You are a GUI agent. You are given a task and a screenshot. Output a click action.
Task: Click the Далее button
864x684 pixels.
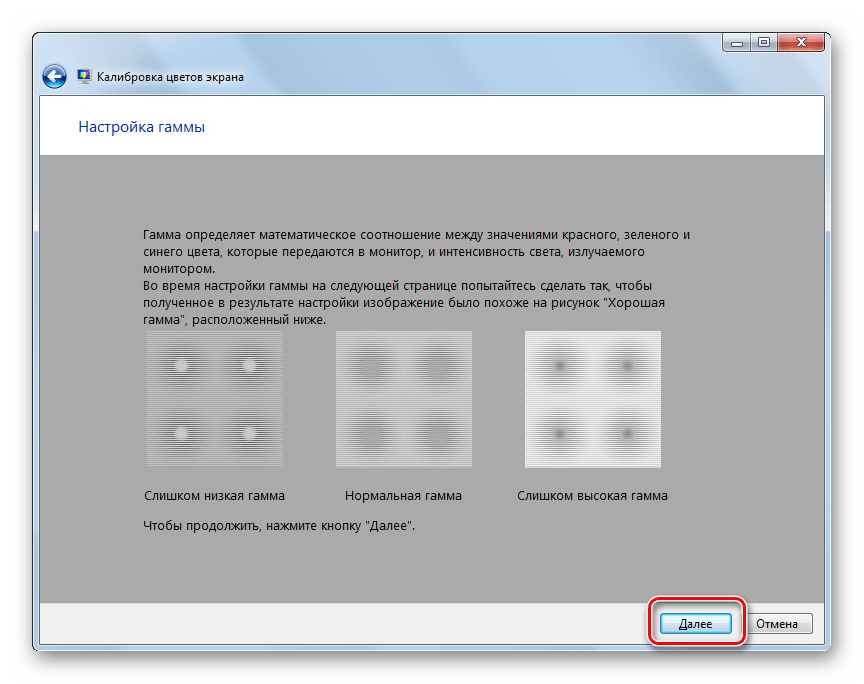coord(696,623)
